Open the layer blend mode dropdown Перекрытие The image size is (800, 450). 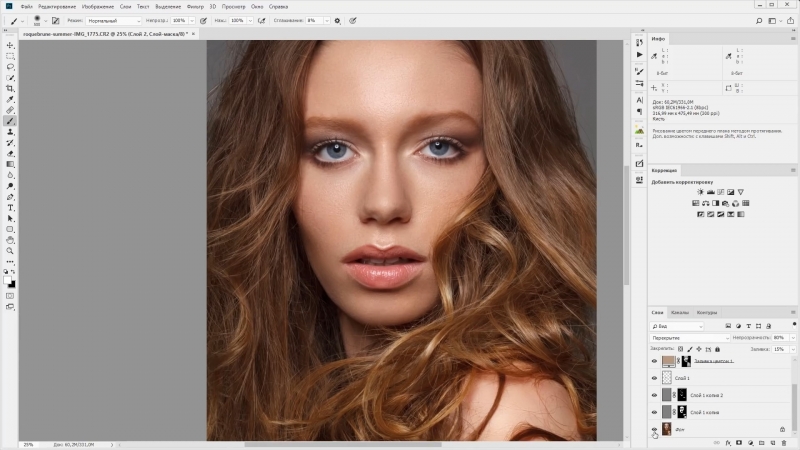(690, 338)
